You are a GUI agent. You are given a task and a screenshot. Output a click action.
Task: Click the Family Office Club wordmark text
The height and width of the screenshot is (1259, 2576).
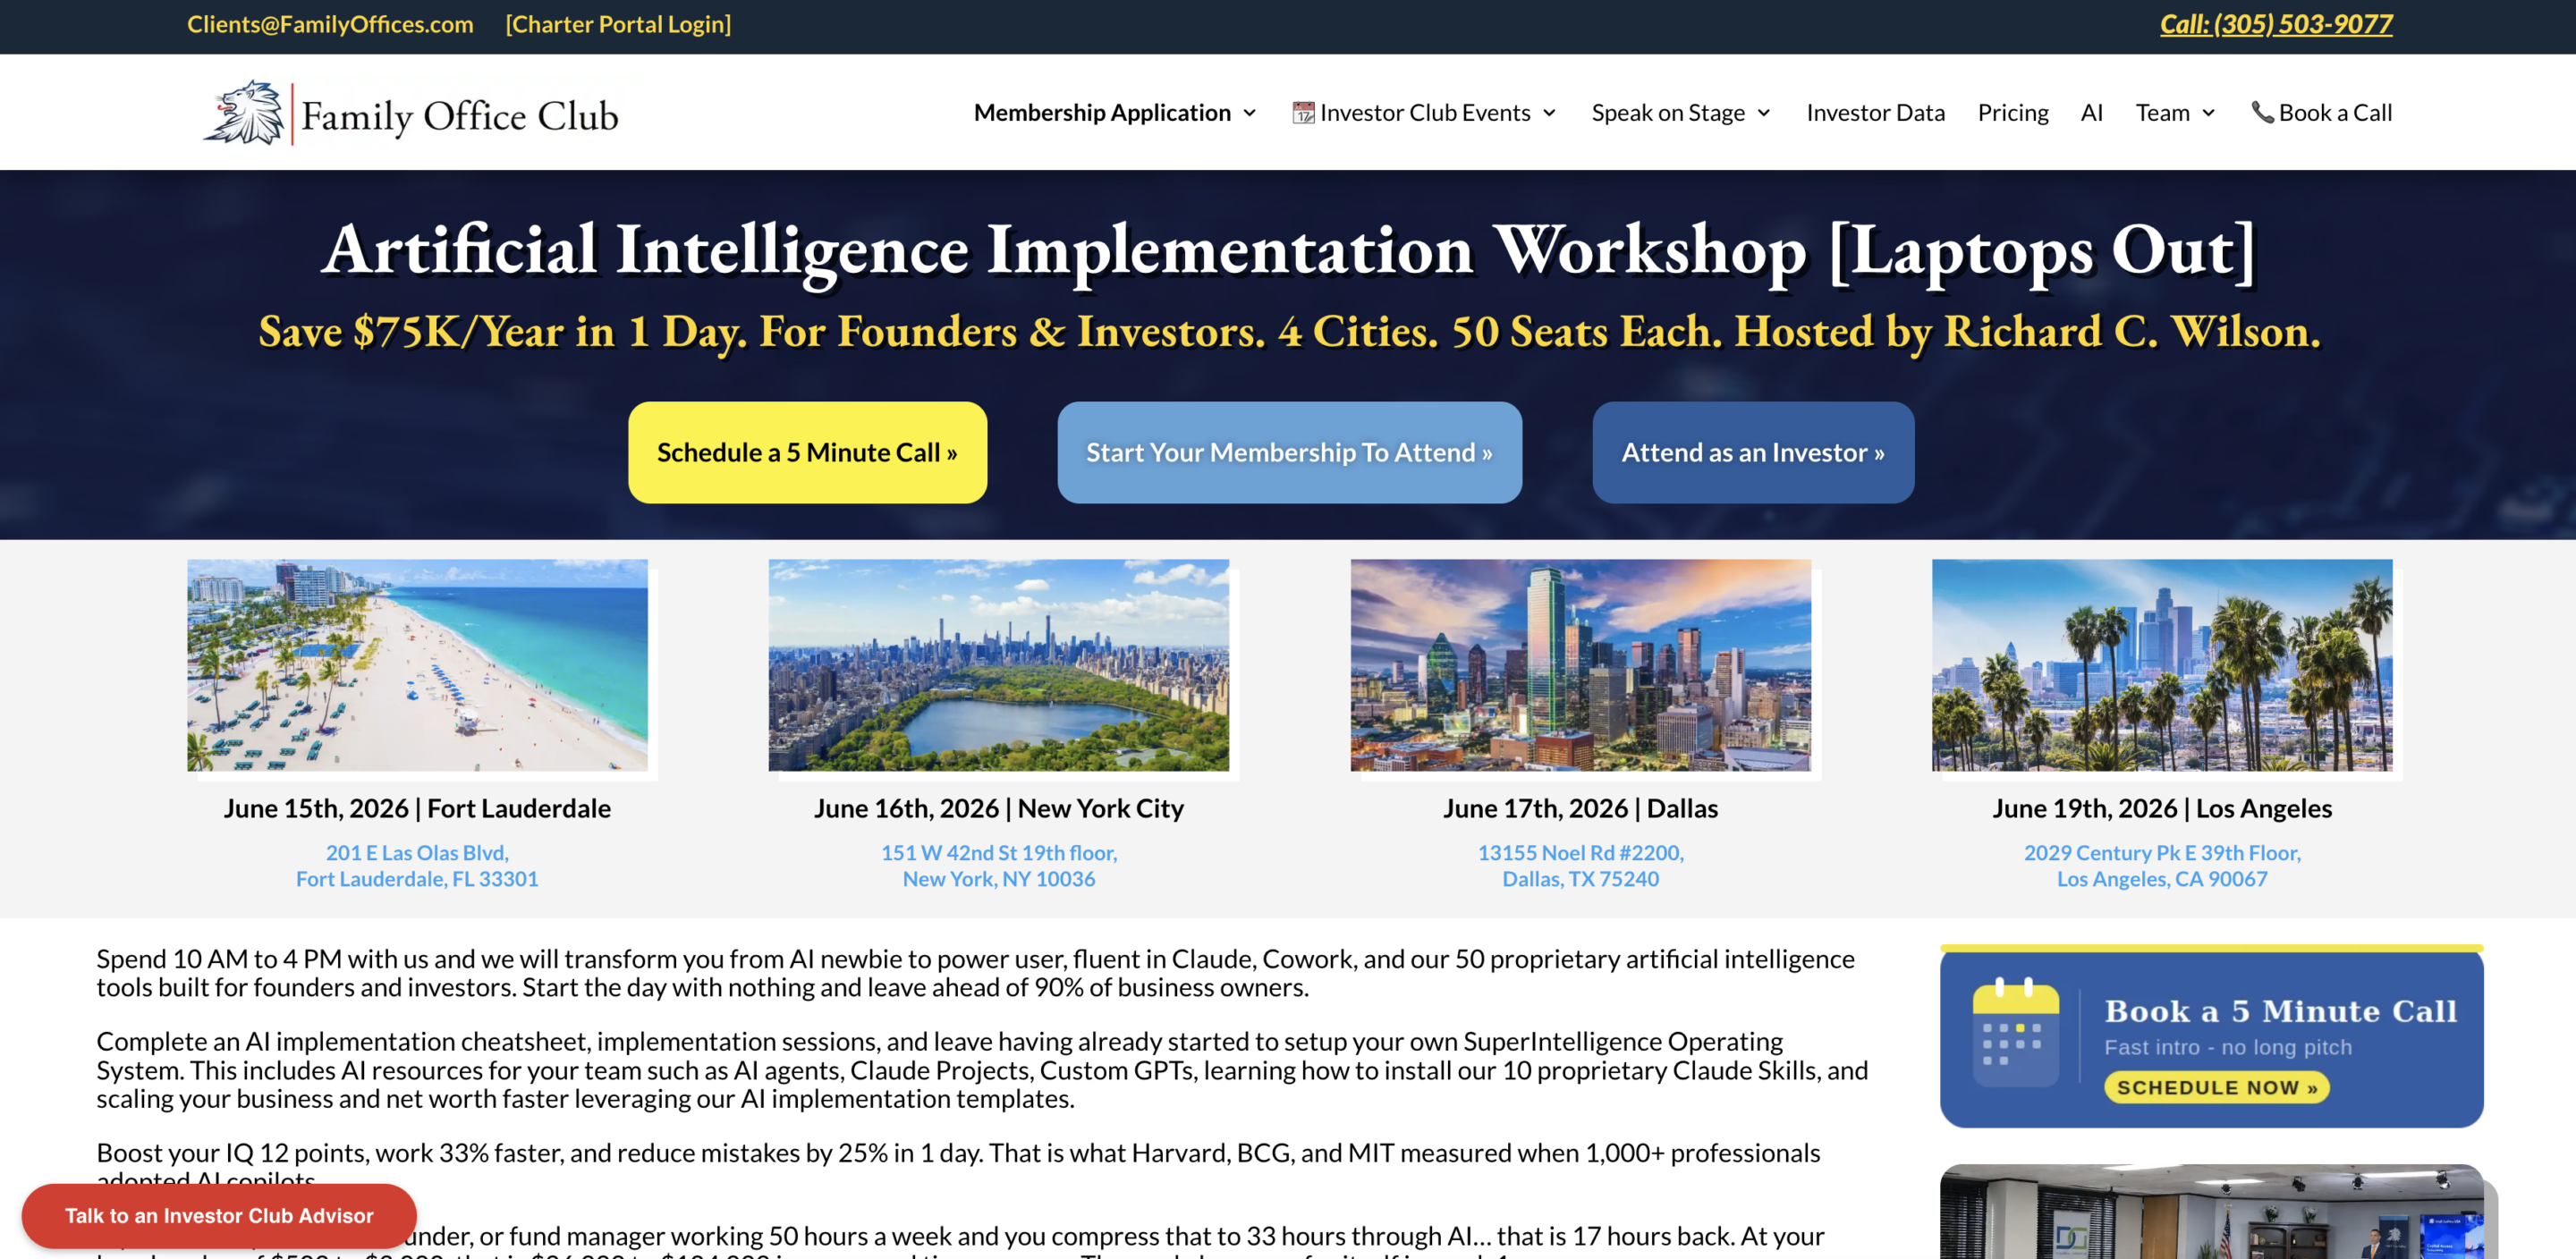pos(460,116)
